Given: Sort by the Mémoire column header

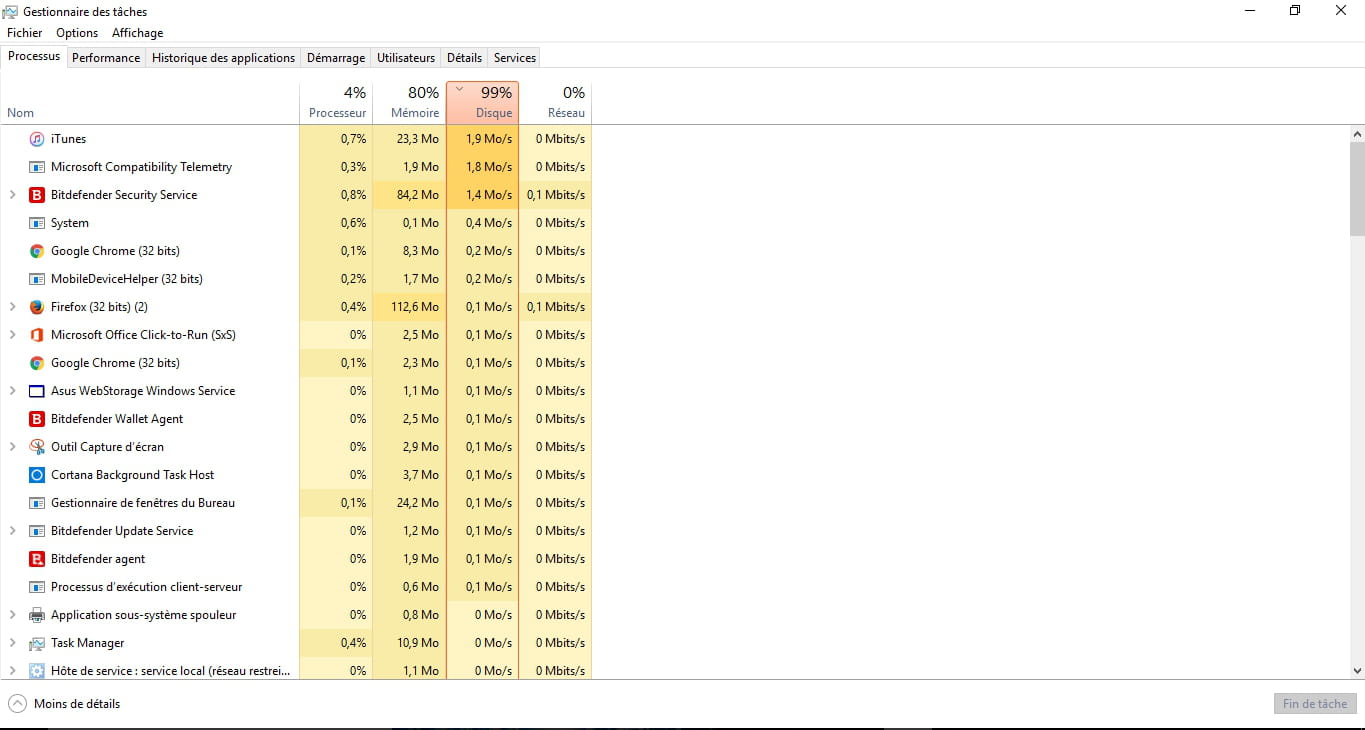Looking at the screenshot, I should 409,103.
